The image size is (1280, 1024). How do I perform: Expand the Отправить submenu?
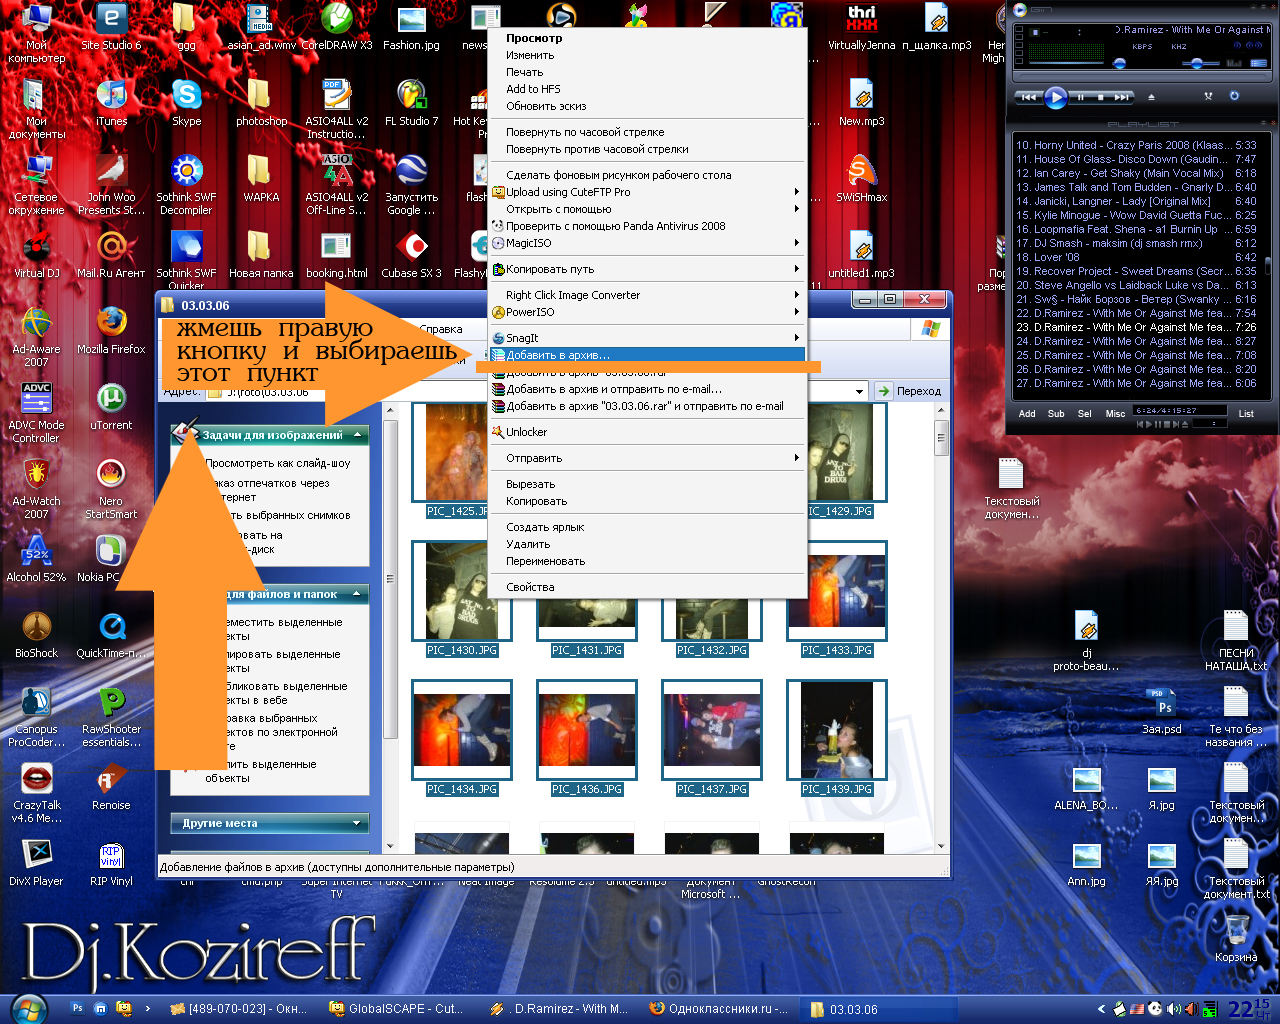[647, 458]
